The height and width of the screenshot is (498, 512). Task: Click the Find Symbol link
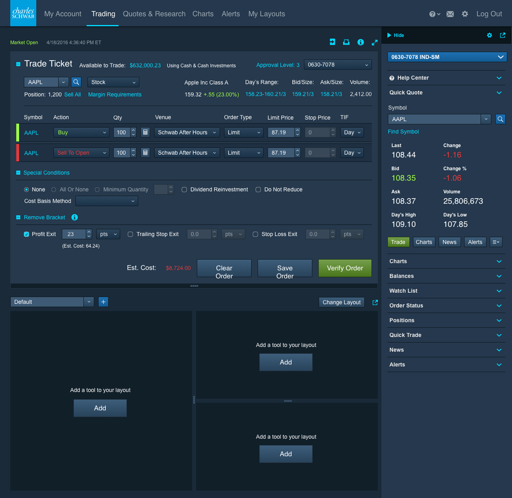[x=403, y=132]
